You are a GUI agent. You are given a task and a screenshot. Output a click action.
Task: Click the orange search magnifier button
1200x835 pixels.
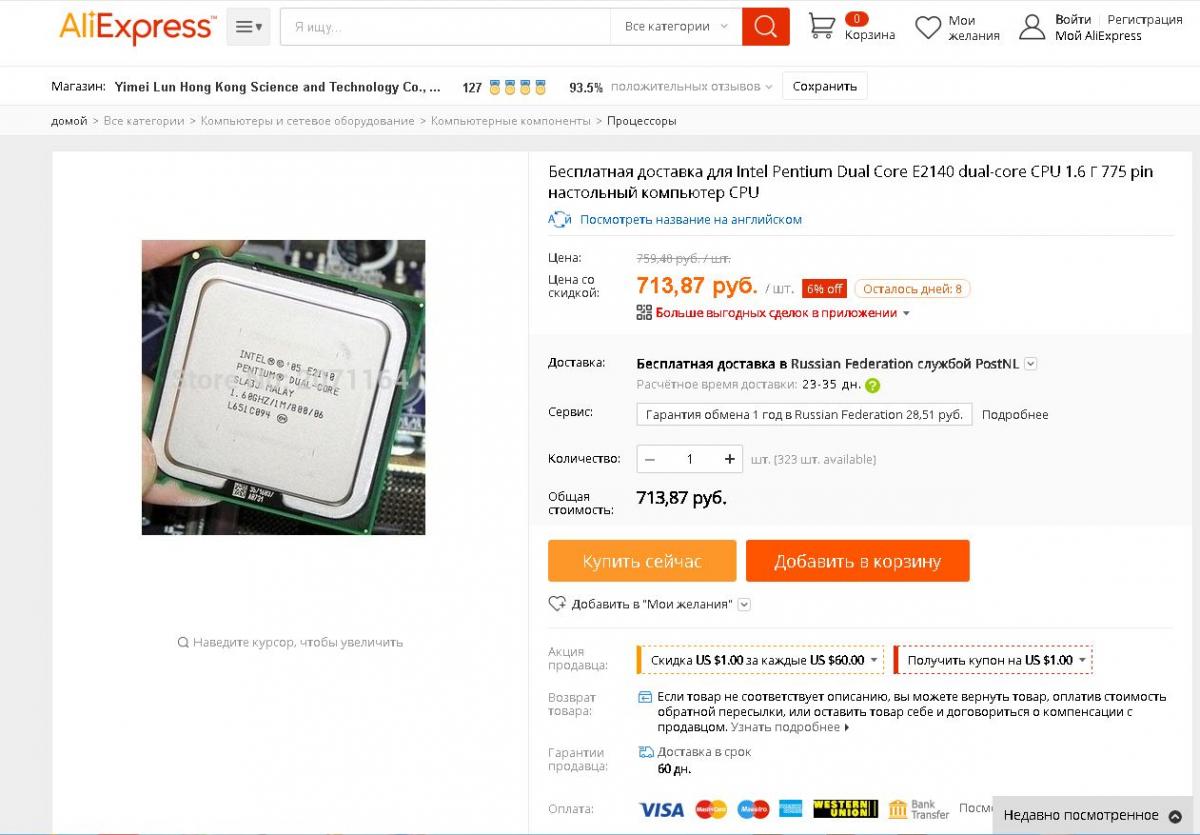click(x=765, y=27)
